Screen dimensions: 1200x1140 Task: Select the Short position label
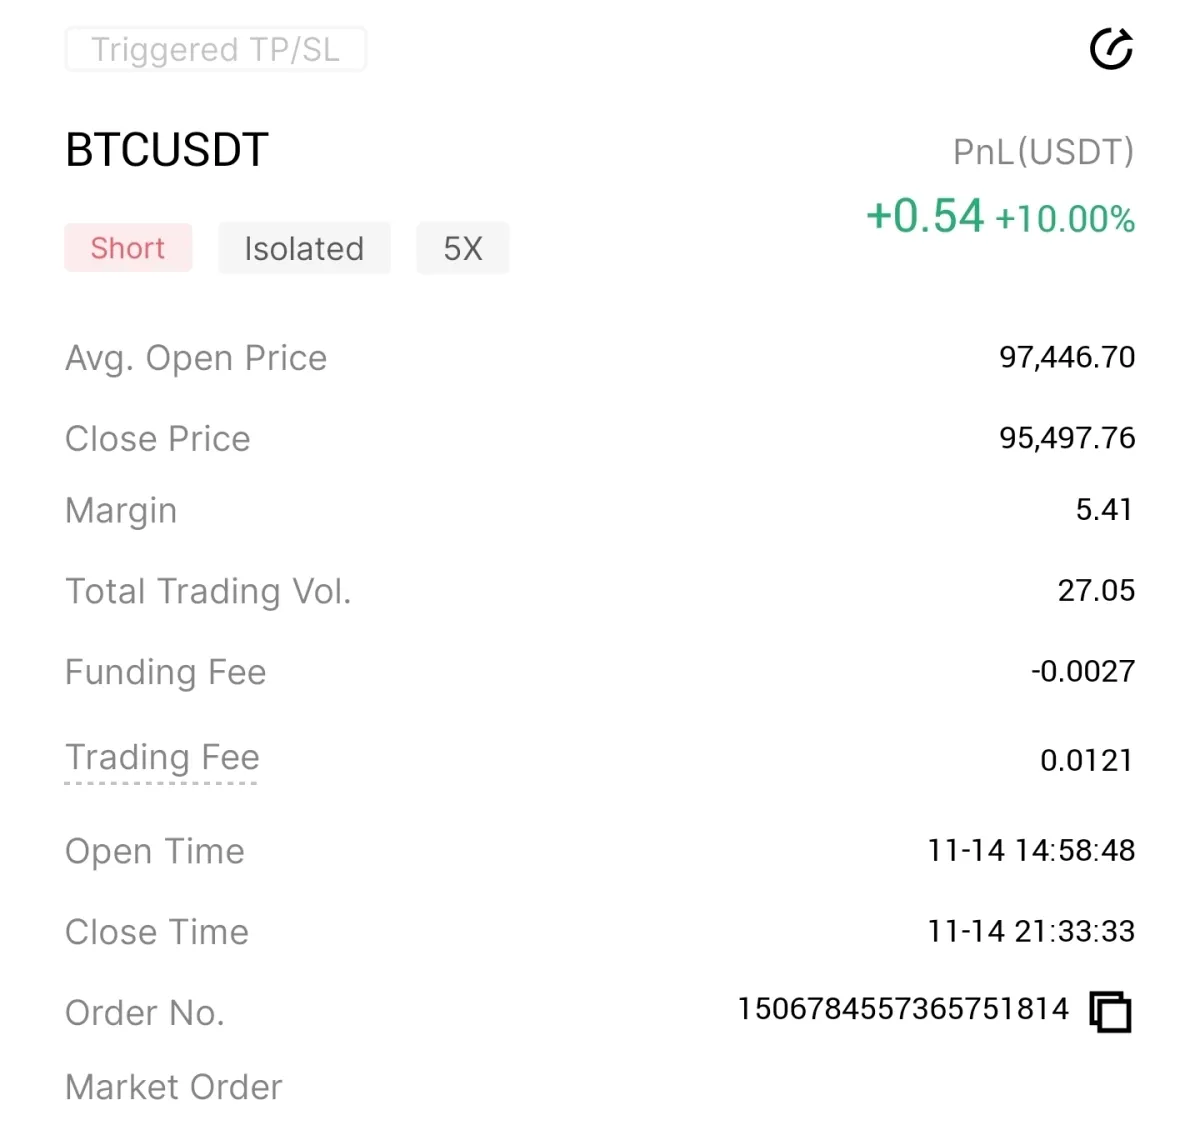click(128, 248)
